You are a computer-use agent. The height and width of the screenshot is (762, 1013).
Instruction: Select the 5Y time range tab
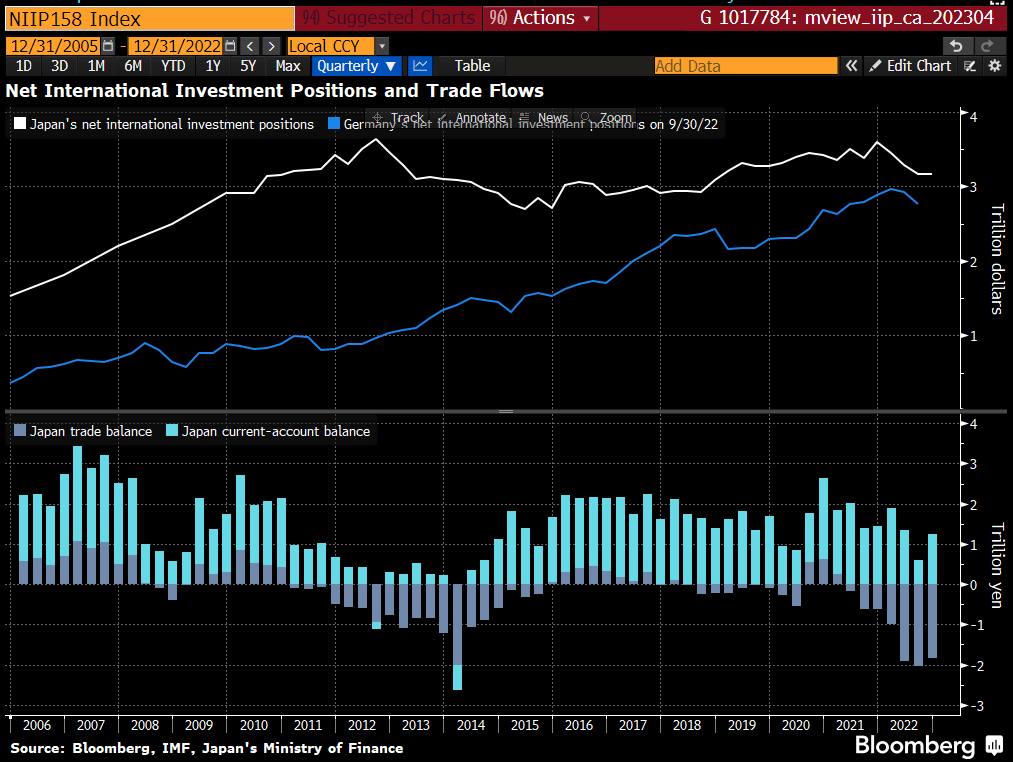248,66
